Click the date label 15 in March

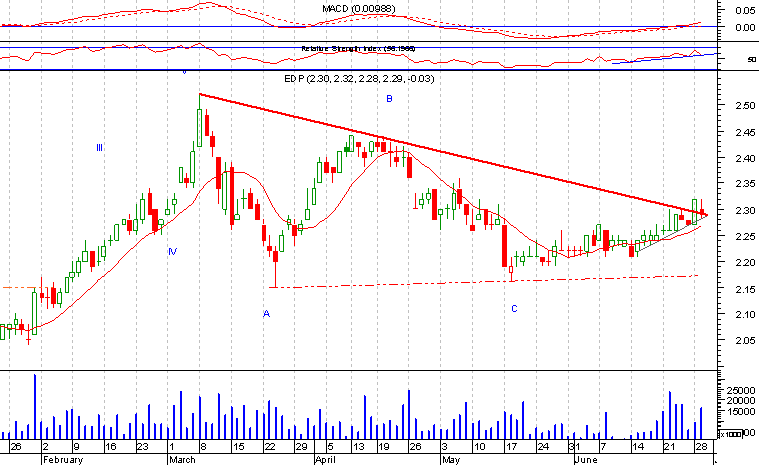pyautogui.click(x=239, y=447)
